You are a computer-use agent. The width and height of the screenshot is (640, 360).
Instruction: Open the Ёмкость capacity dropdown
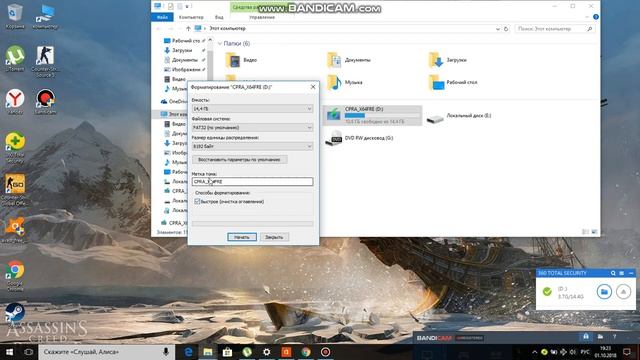[252, 109]
